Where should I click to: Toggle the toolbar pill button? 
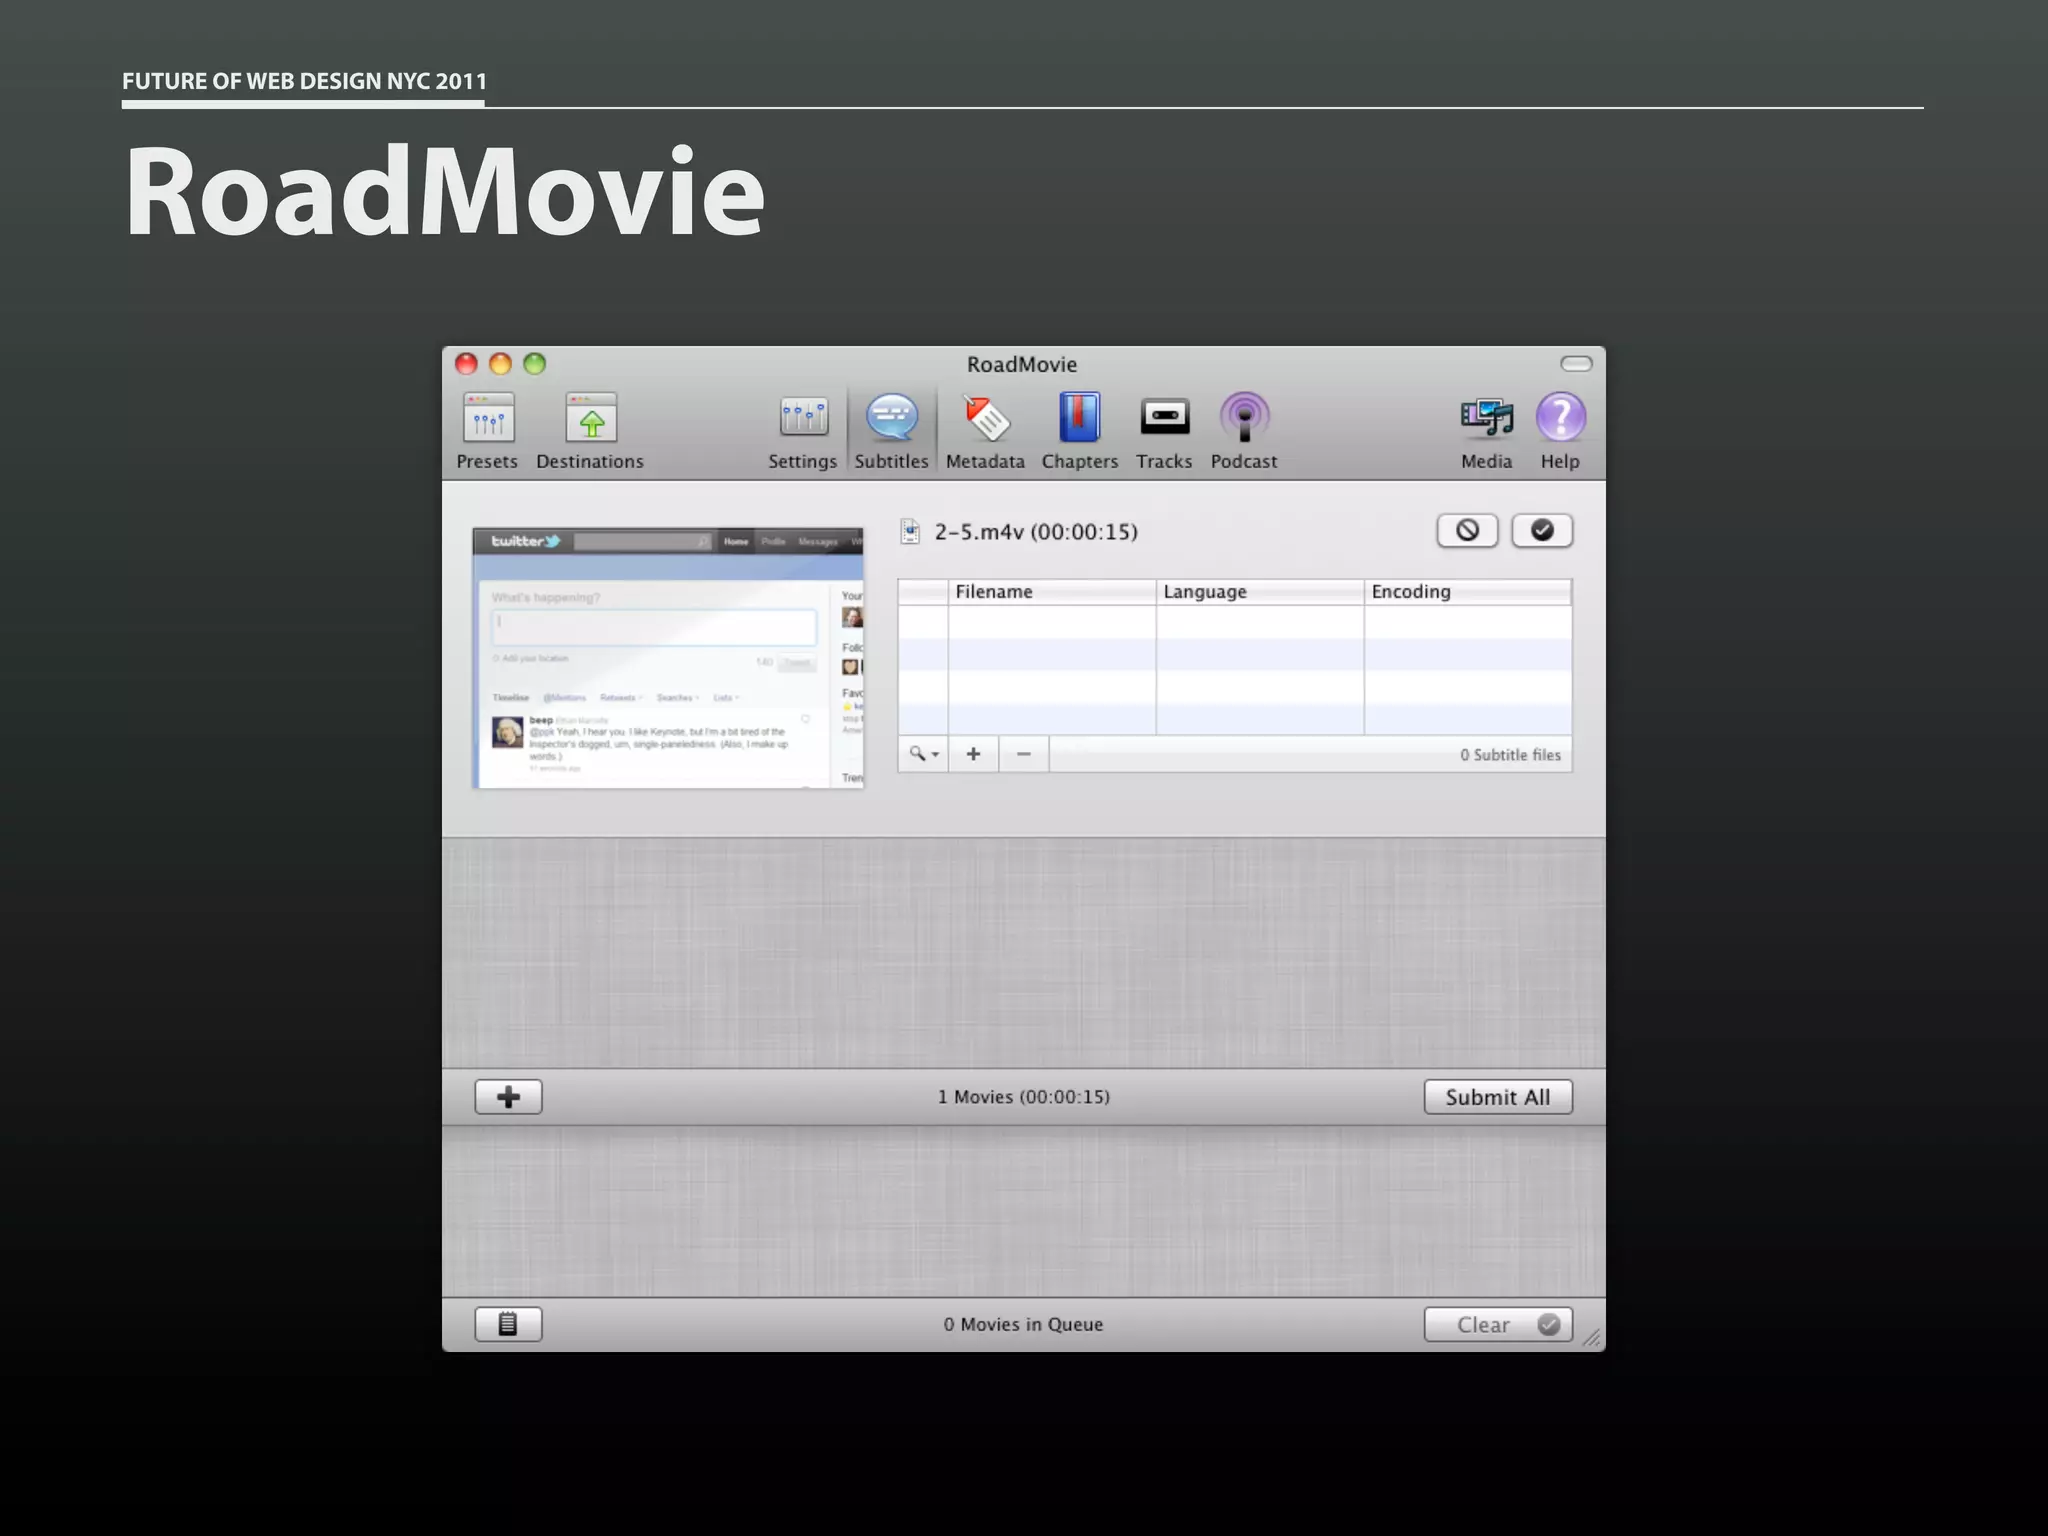(1576, 364)
